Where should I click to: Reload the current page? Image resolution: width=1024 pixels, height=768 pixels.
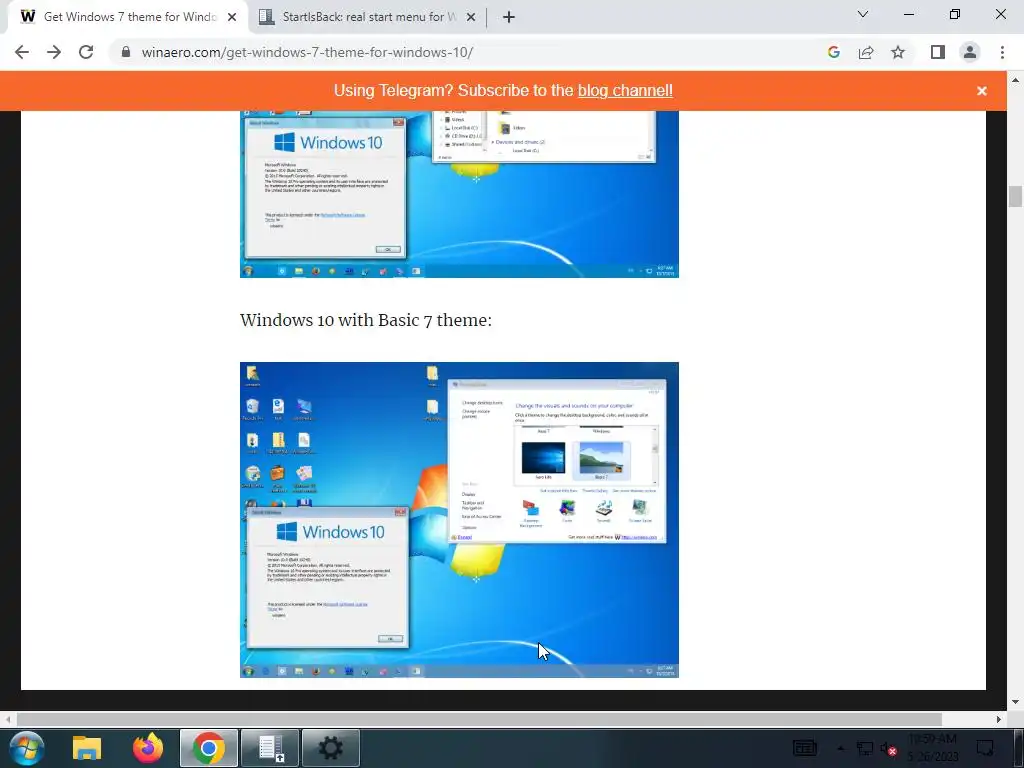(86, 52)
